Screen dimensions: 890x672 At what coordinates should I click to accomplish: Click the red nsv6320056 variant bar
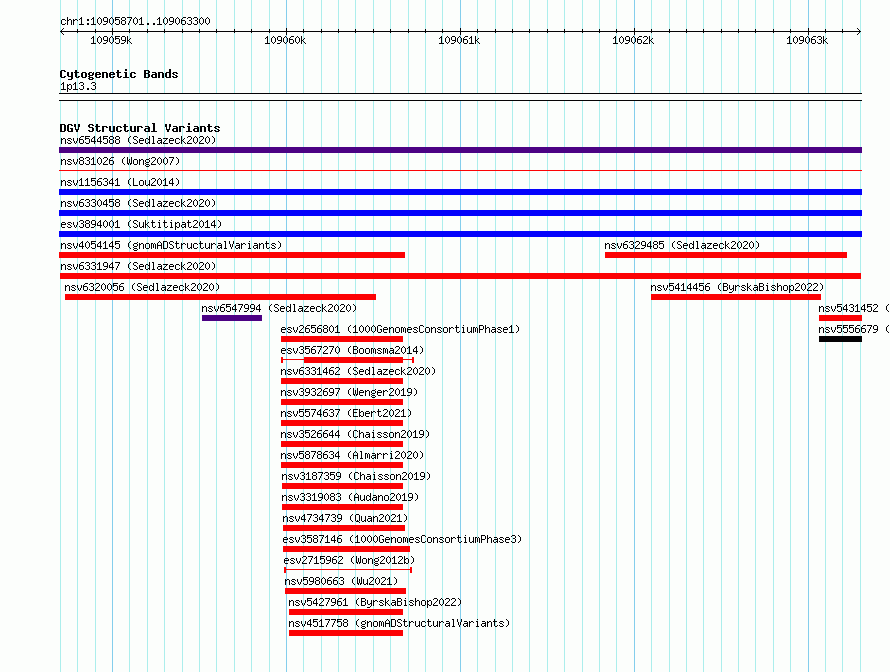tap(220, 297)
